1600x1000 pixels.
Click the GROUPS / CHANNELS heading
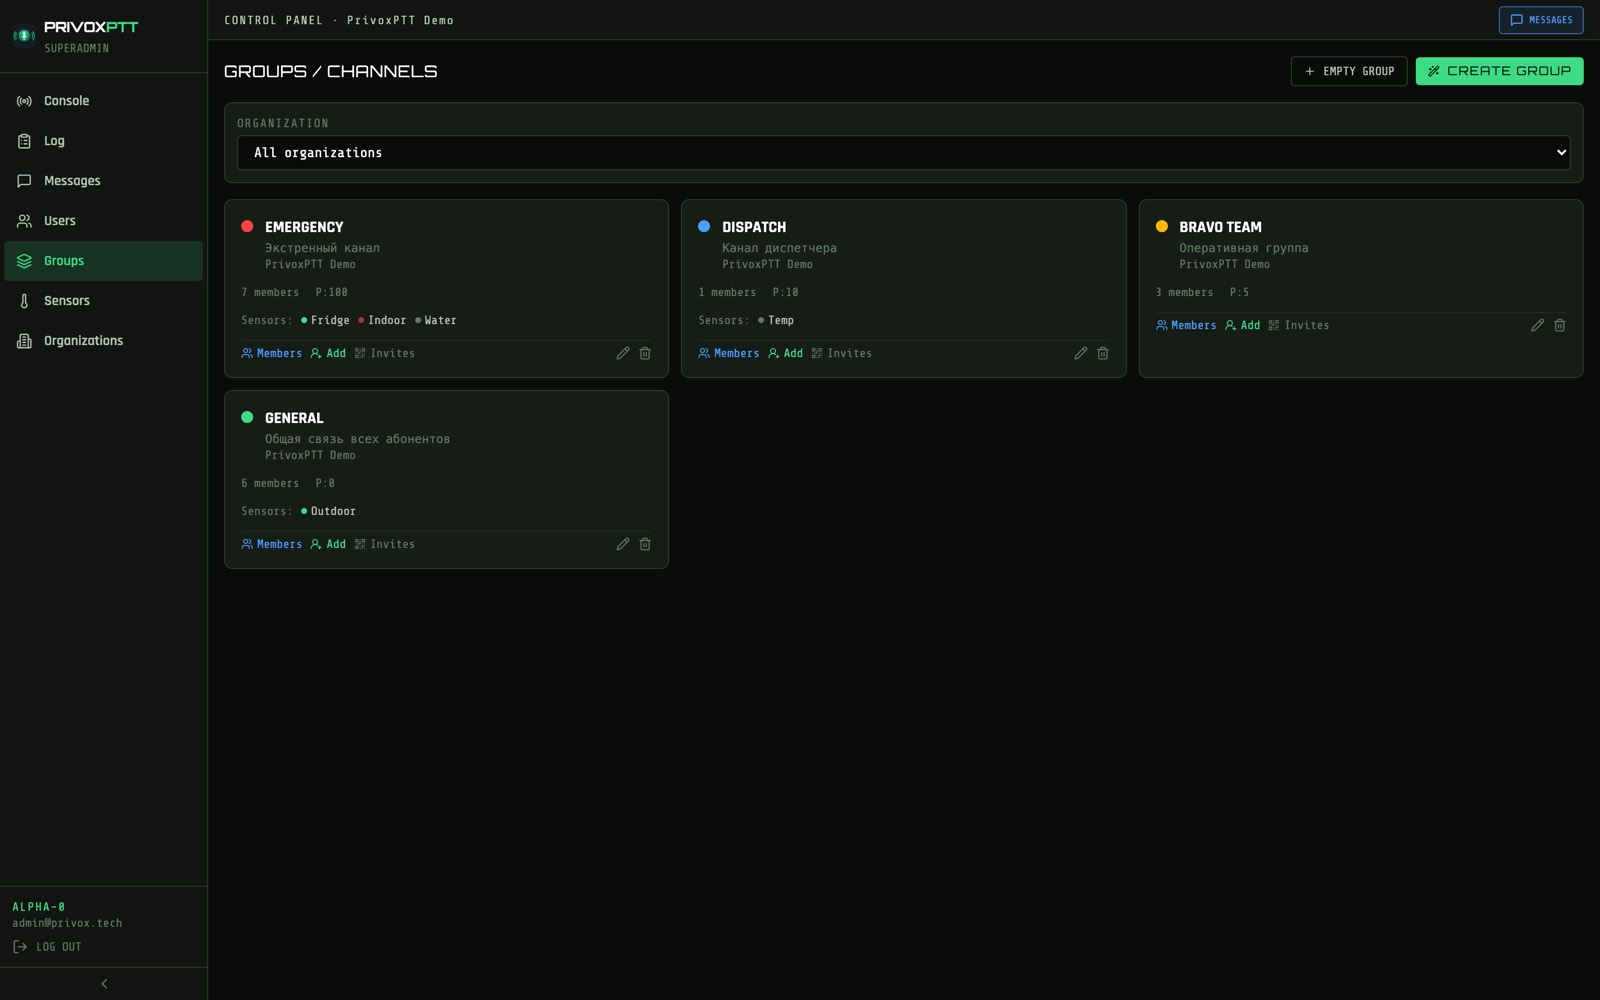[x=331, y=71]
